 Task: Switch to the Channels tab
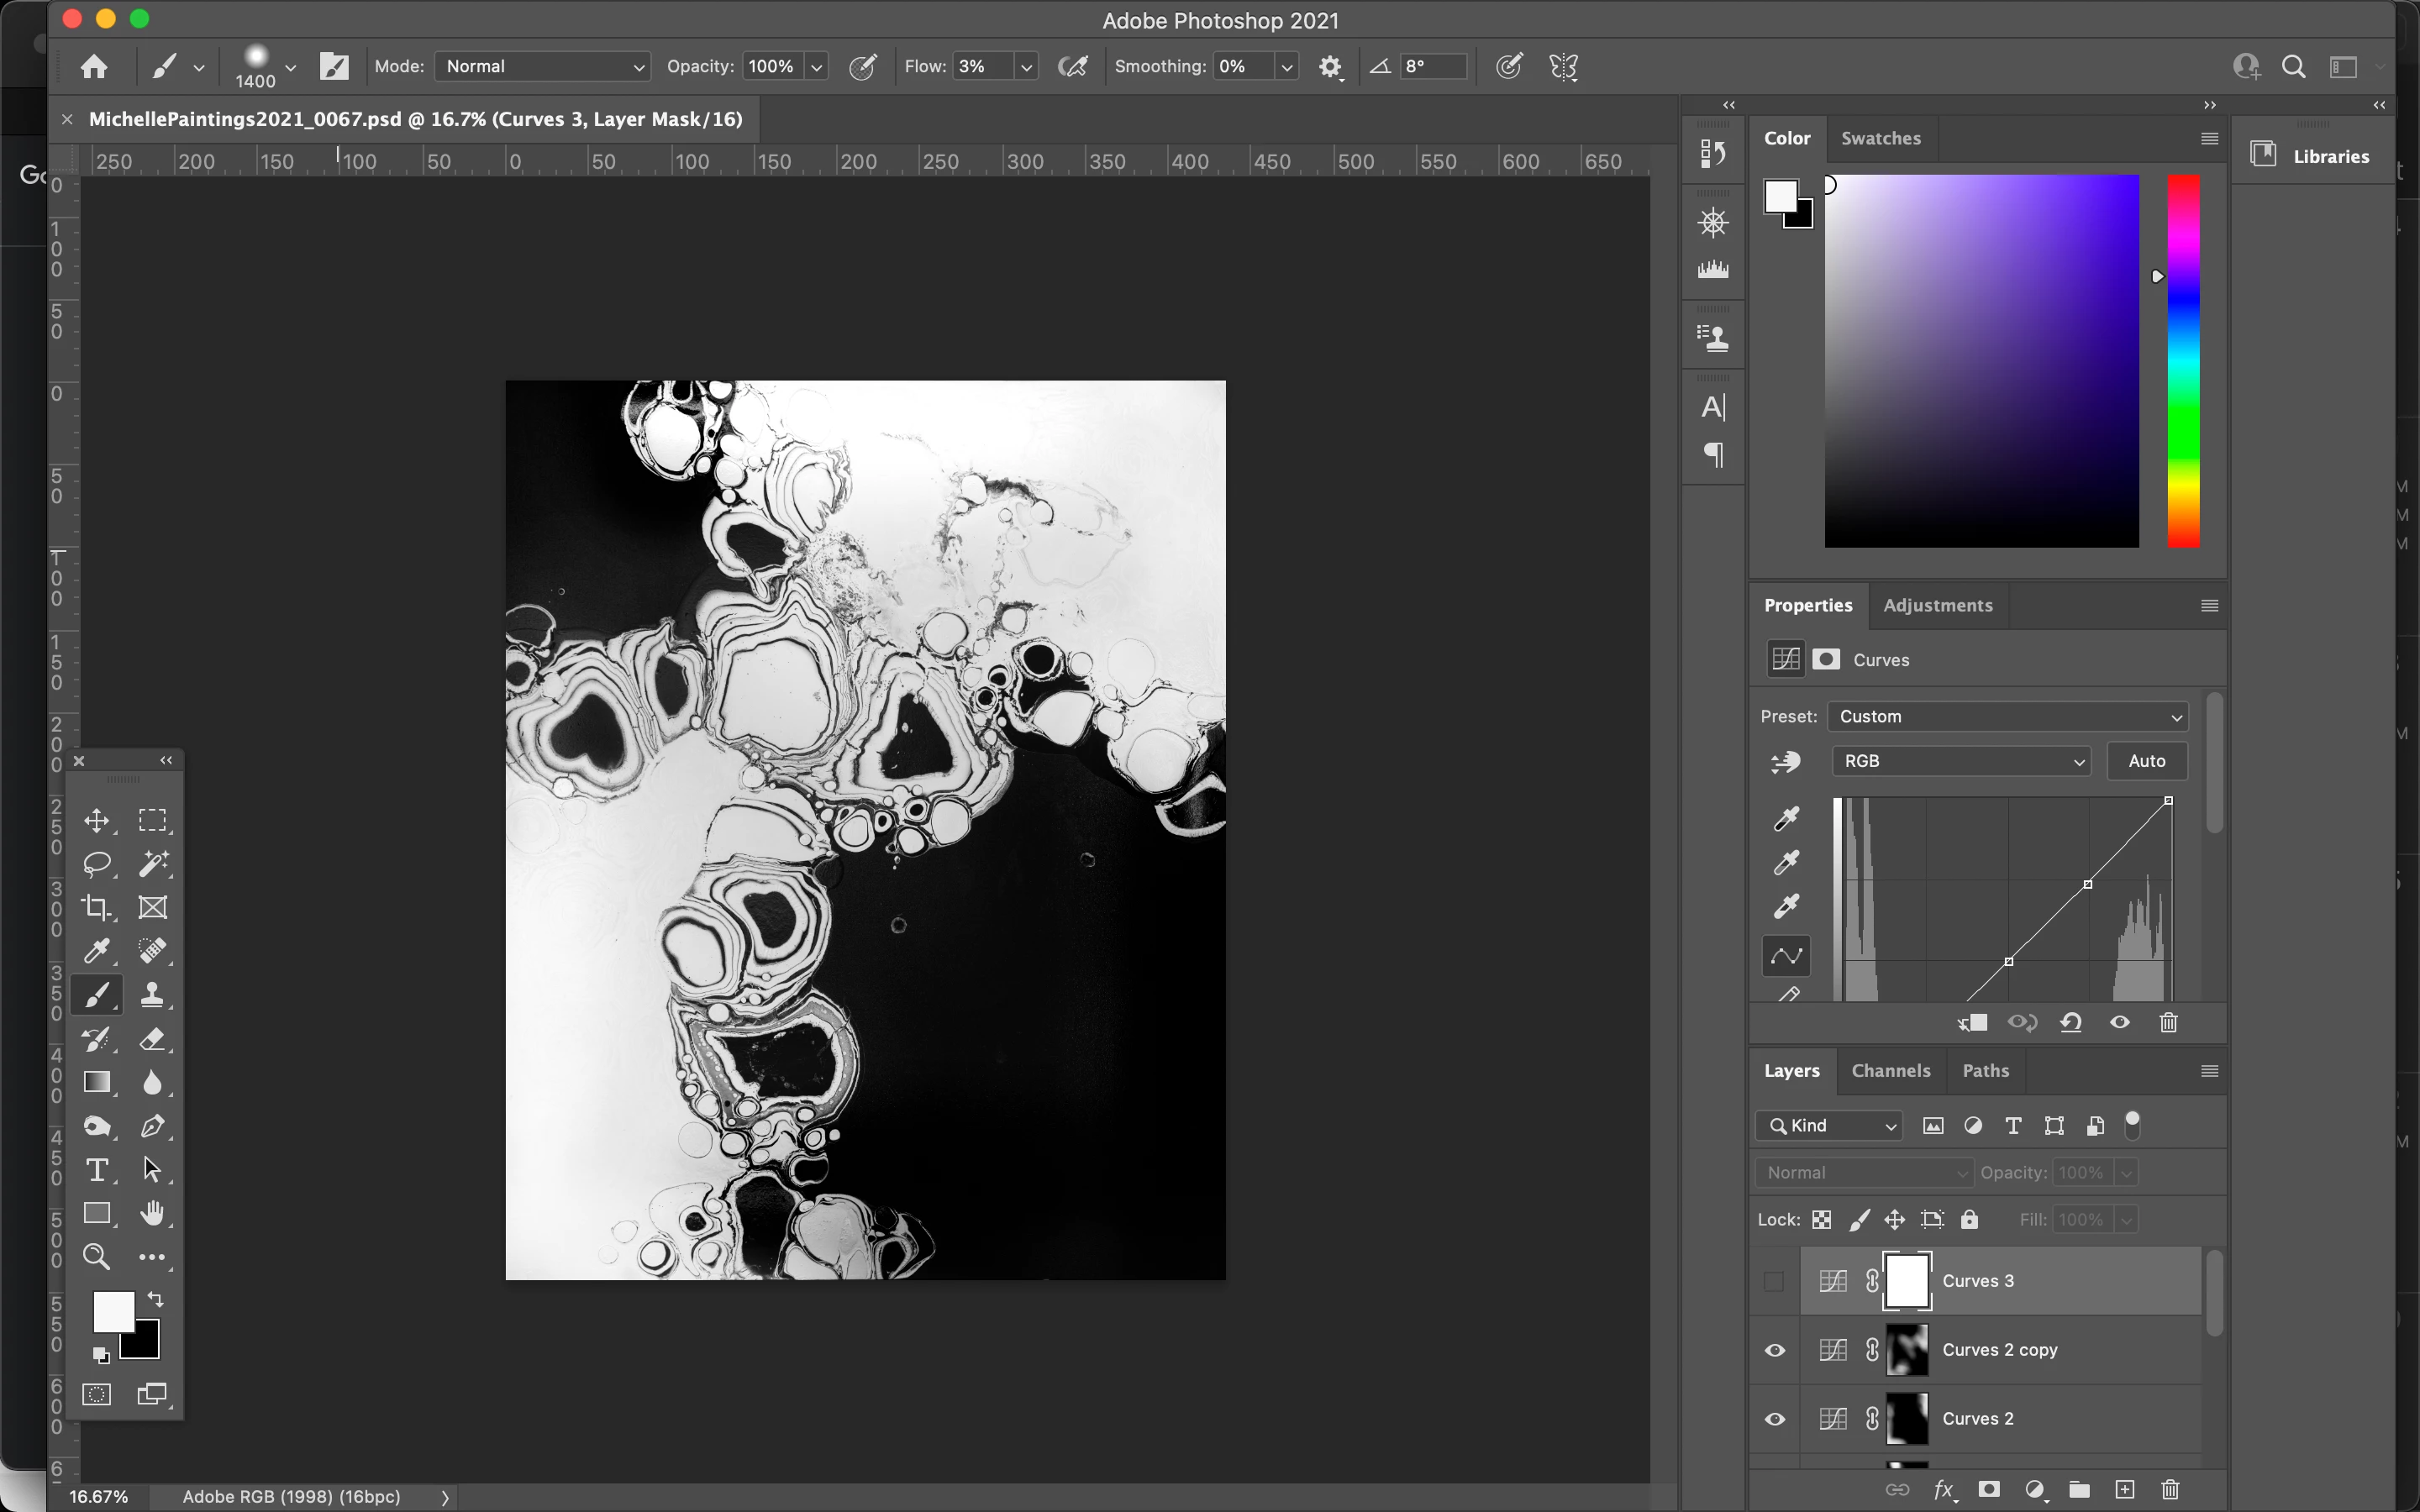pyautogui.click(x=1890, y=1070)
